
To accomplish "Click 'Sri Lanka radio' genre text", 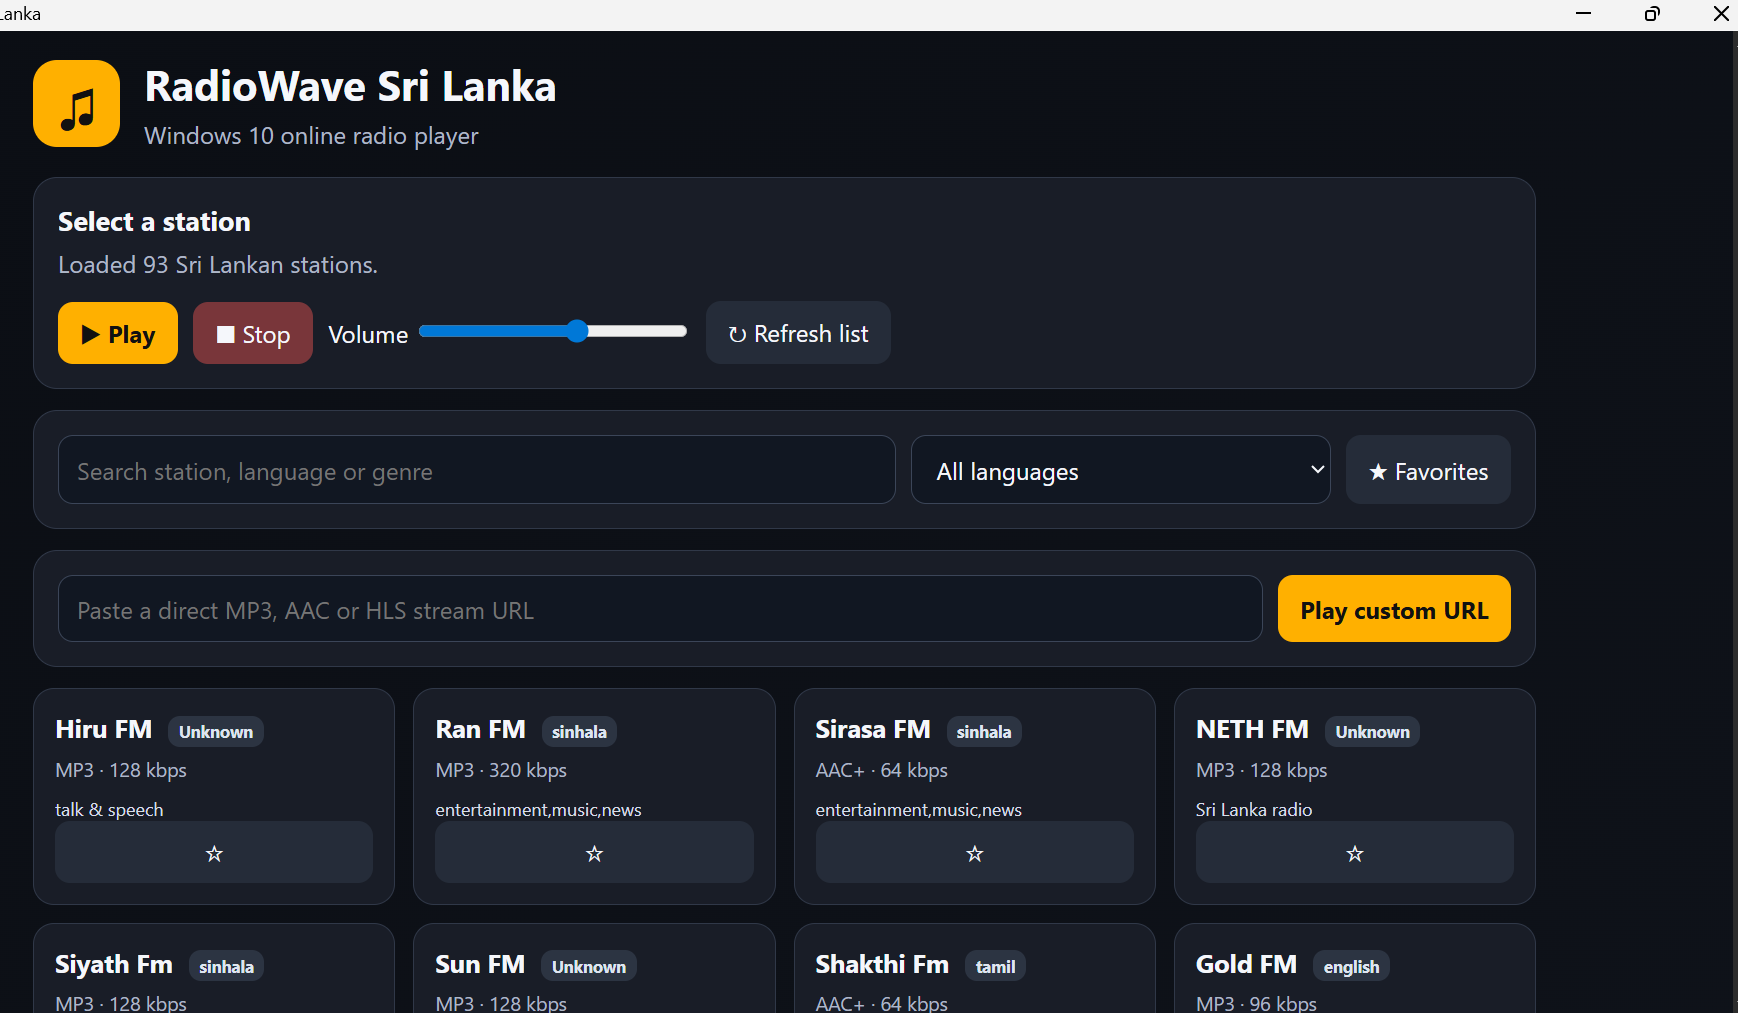I will click(1254, 809).
